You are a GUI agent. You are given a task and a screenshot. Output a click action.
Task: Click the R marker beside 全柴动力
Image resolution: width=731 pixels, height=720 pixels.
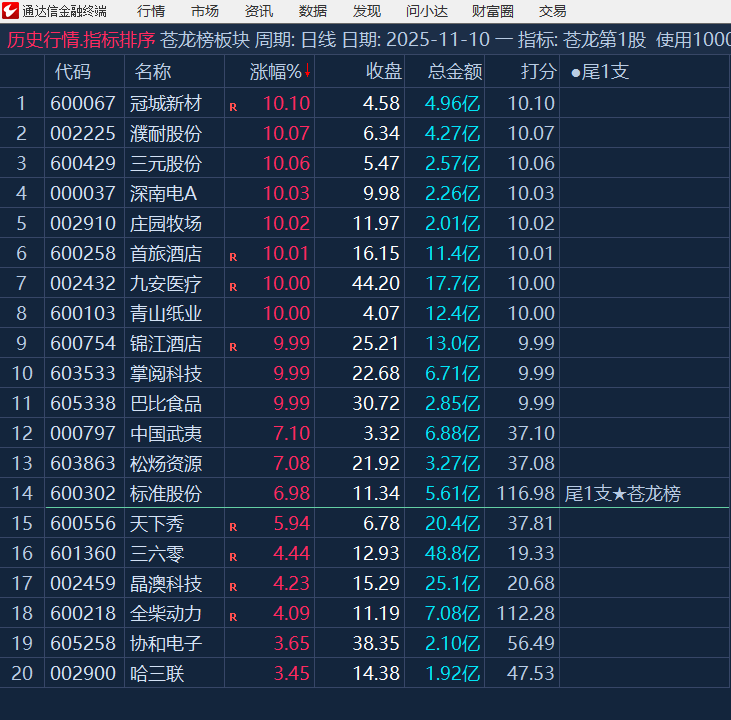pyautogui.click(x=233, y=616)
